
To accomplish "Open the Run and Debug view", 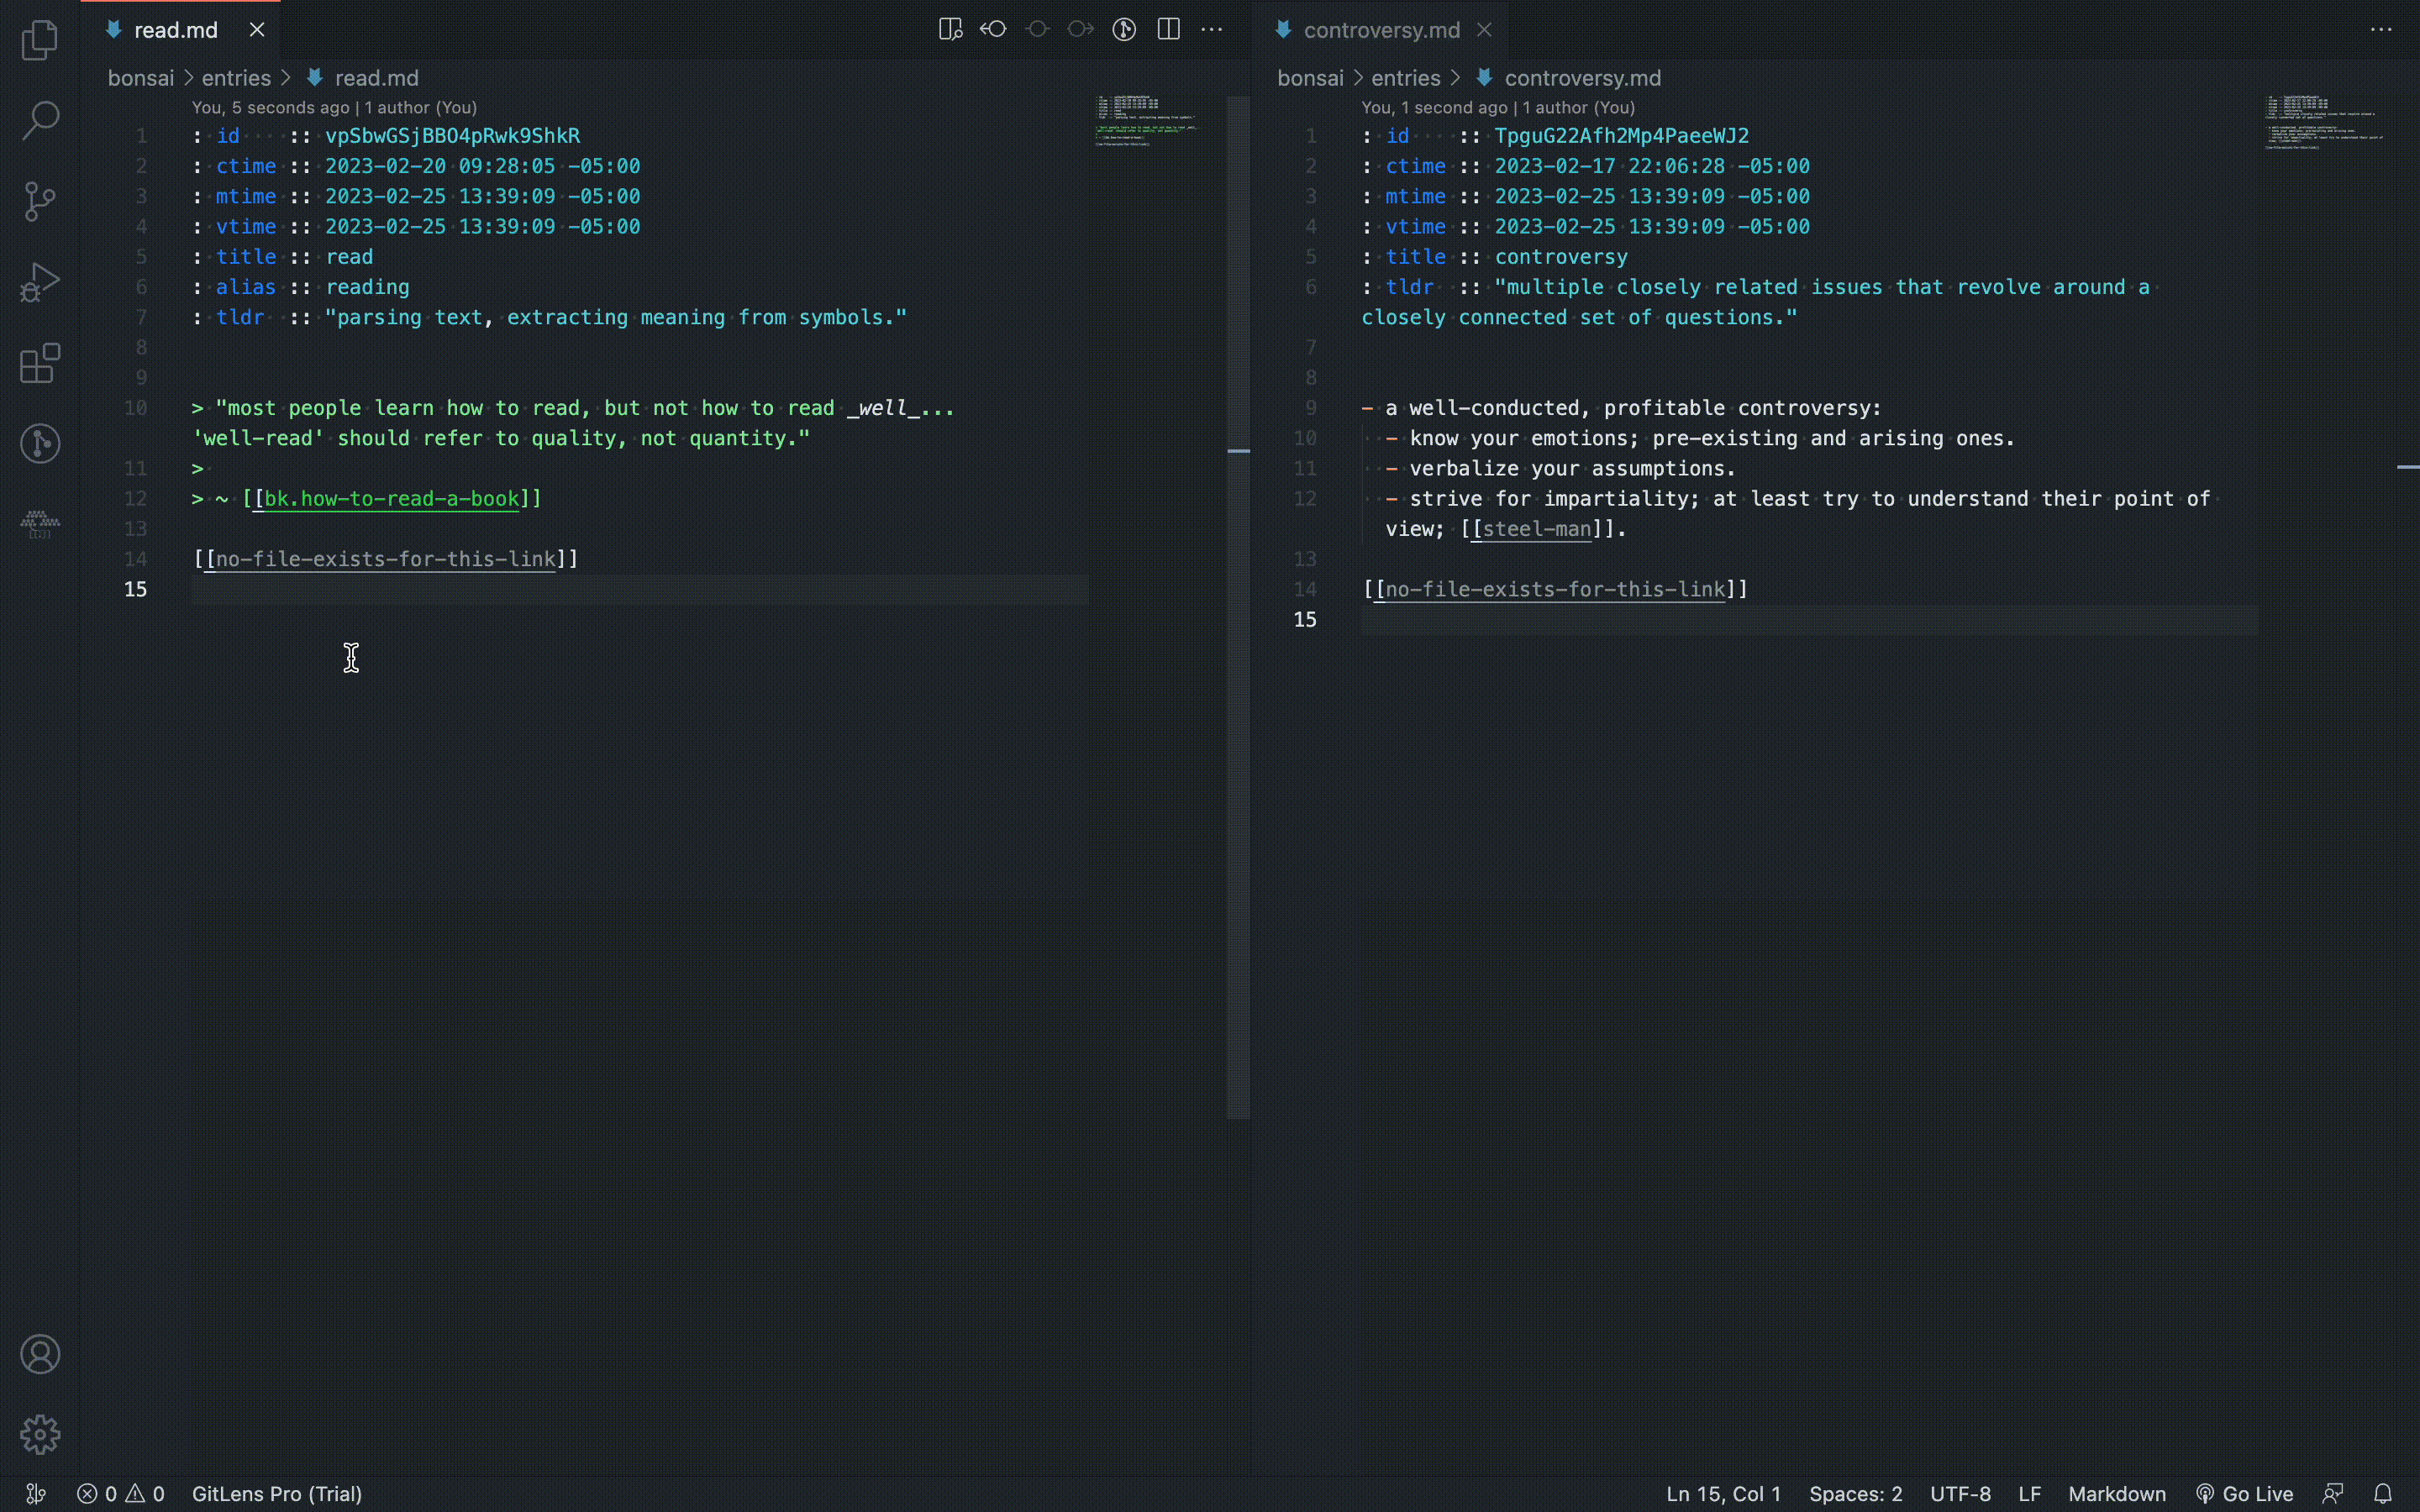I will point(40,282).
